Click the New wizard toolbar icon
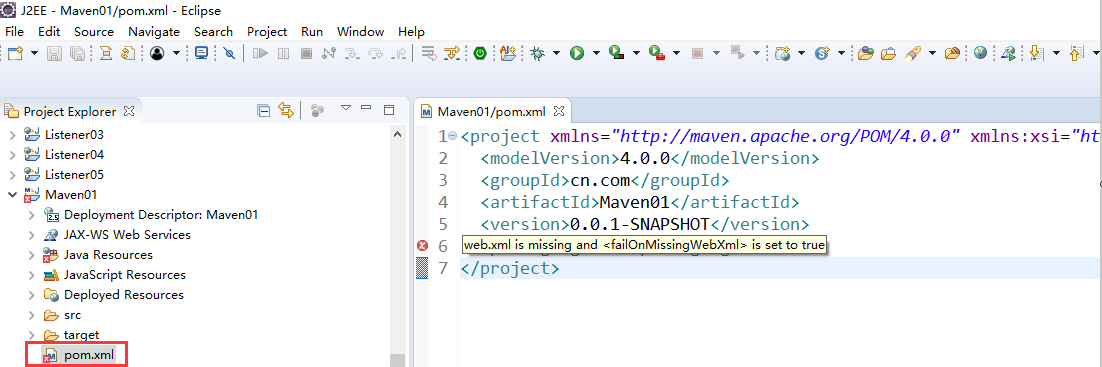The width and height of the screenshot is (1102, 367). pos(15,53)
